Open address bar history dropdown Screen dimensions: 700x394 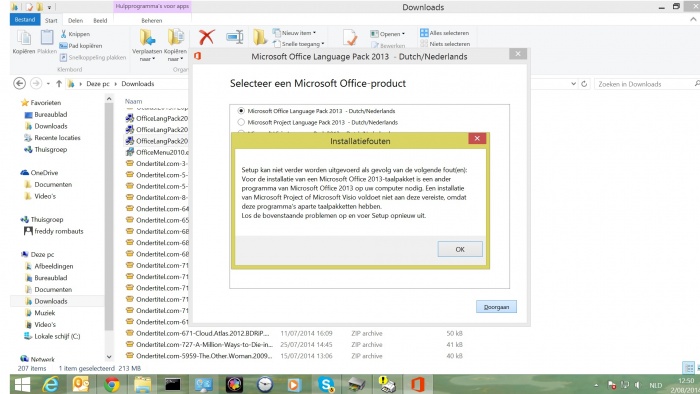click(x=573, y=83)
